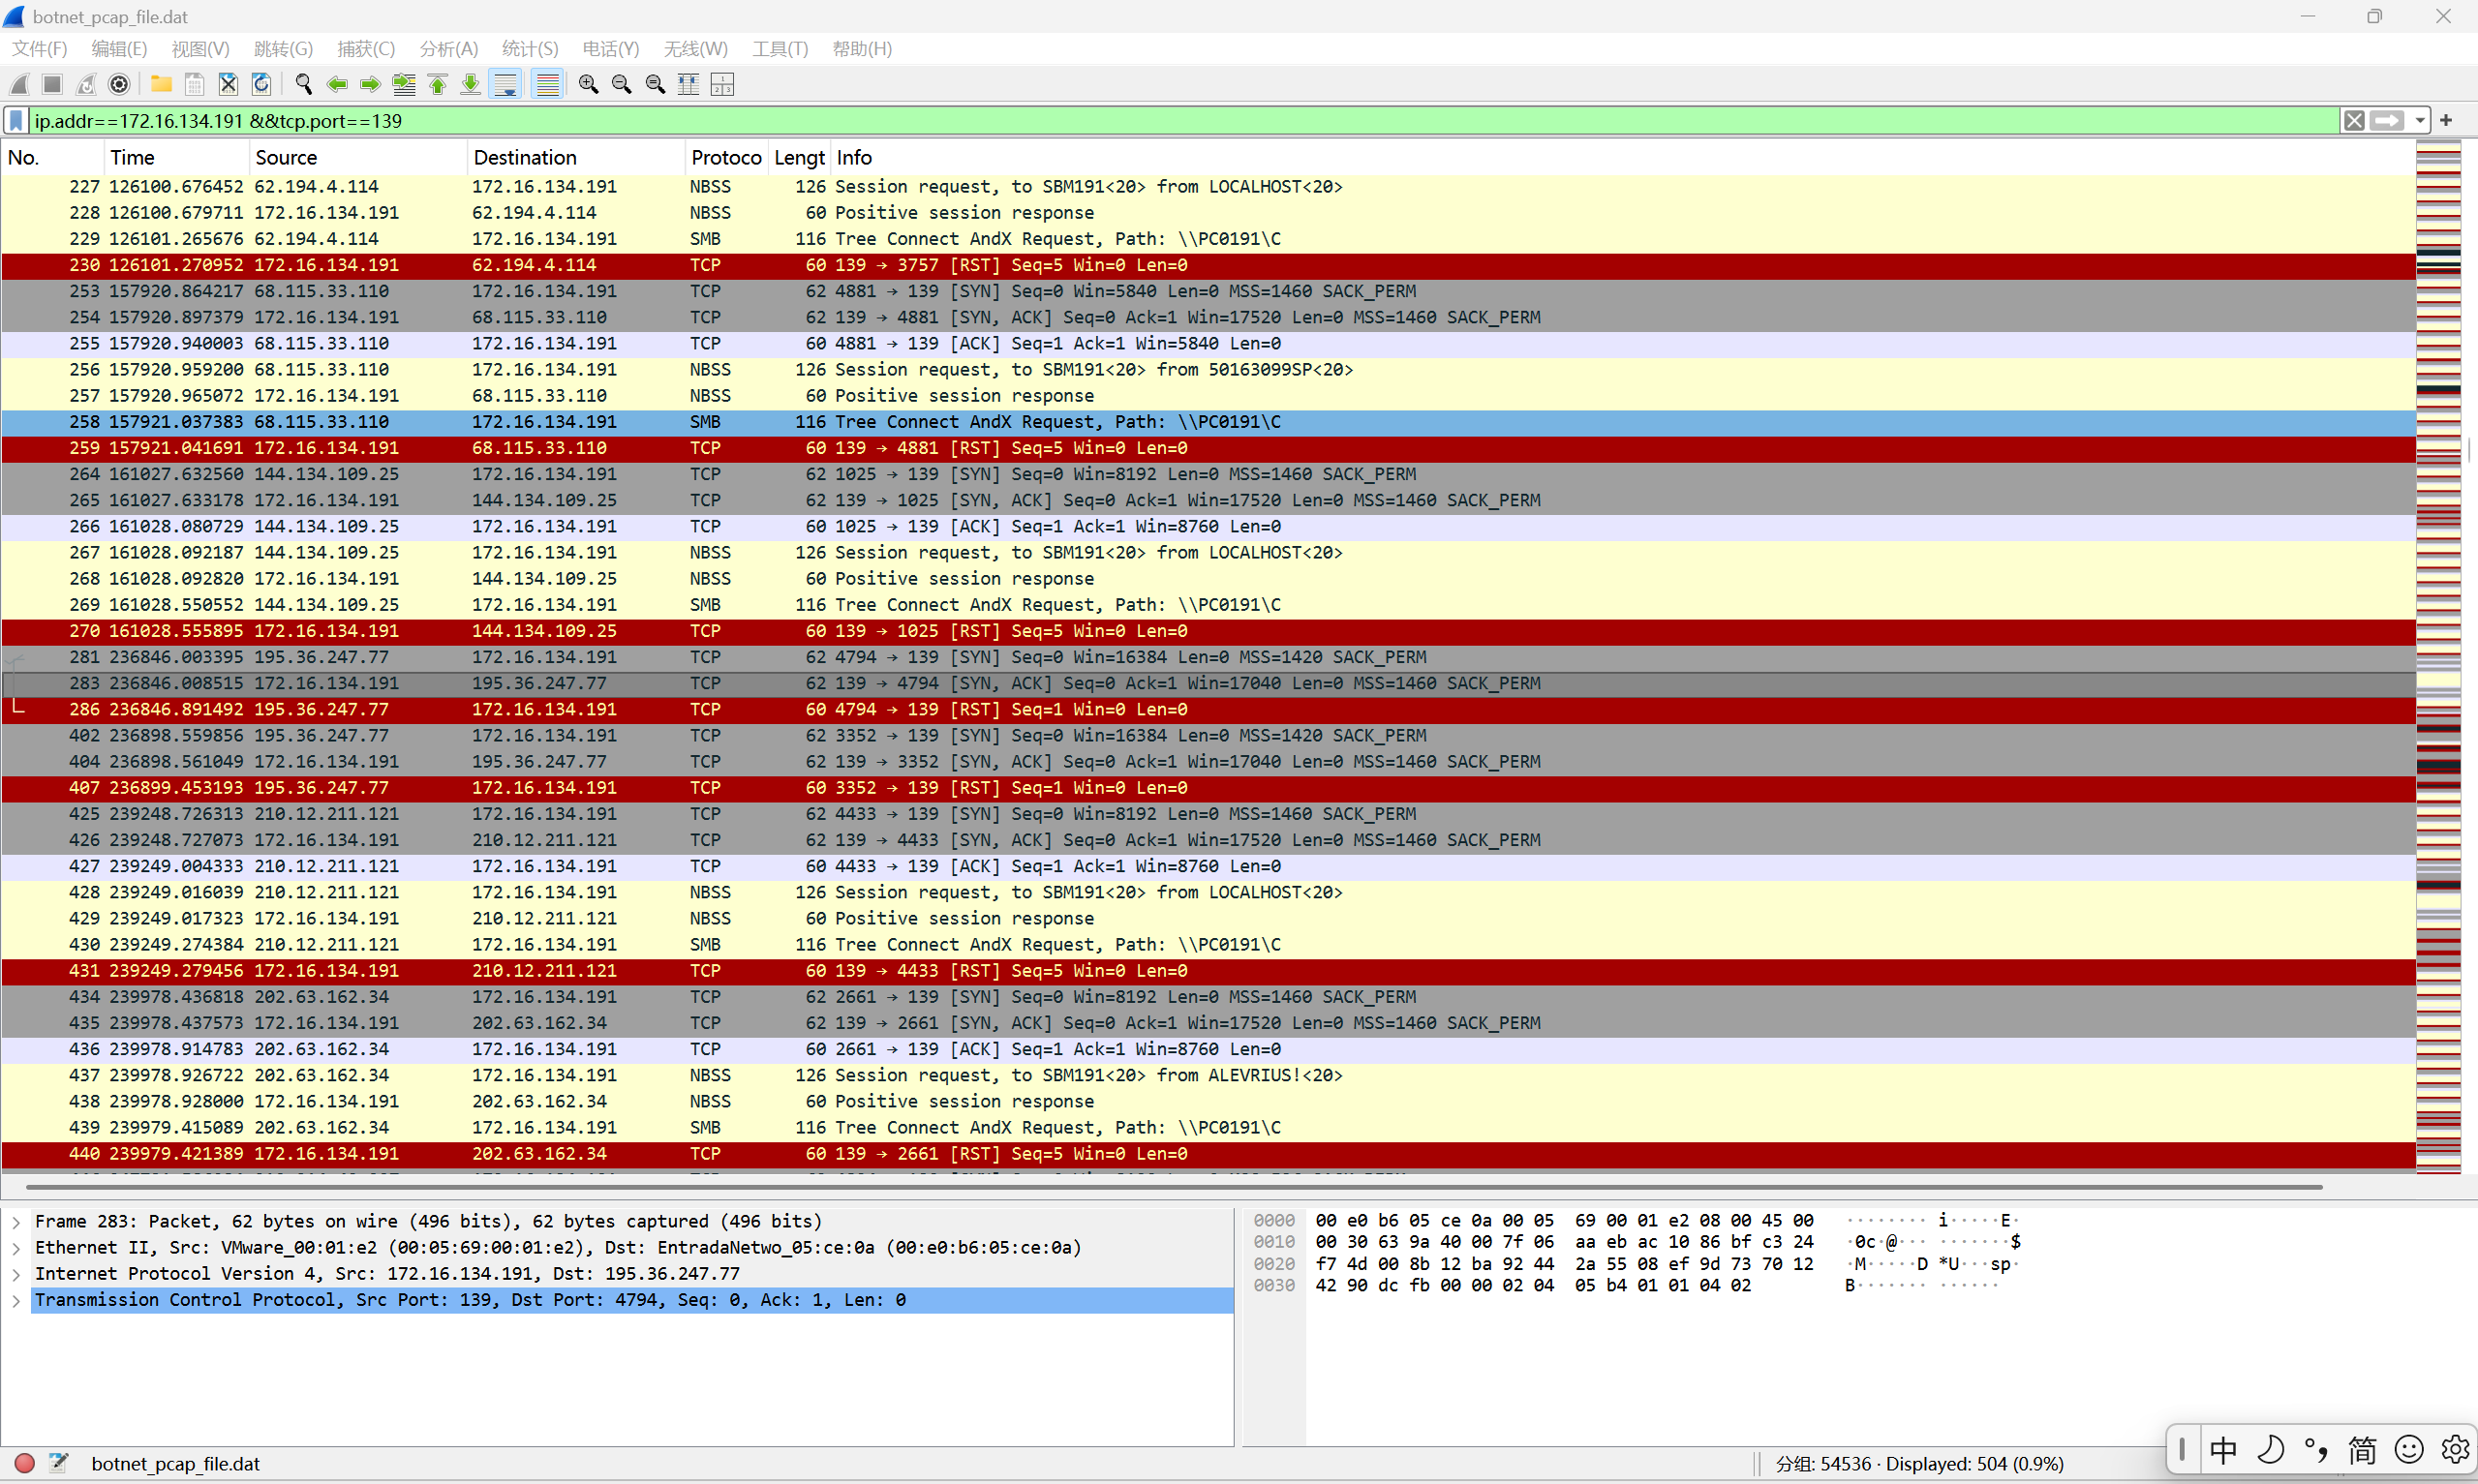
Task: Toggle packet list colorization
Action: coord(547,85)
